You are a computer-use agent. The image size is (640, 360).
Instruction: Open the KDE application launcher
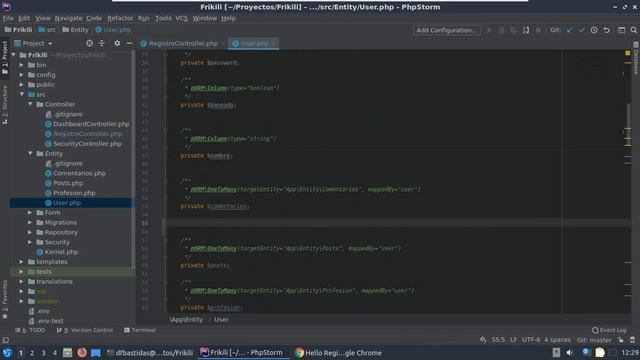7,352
